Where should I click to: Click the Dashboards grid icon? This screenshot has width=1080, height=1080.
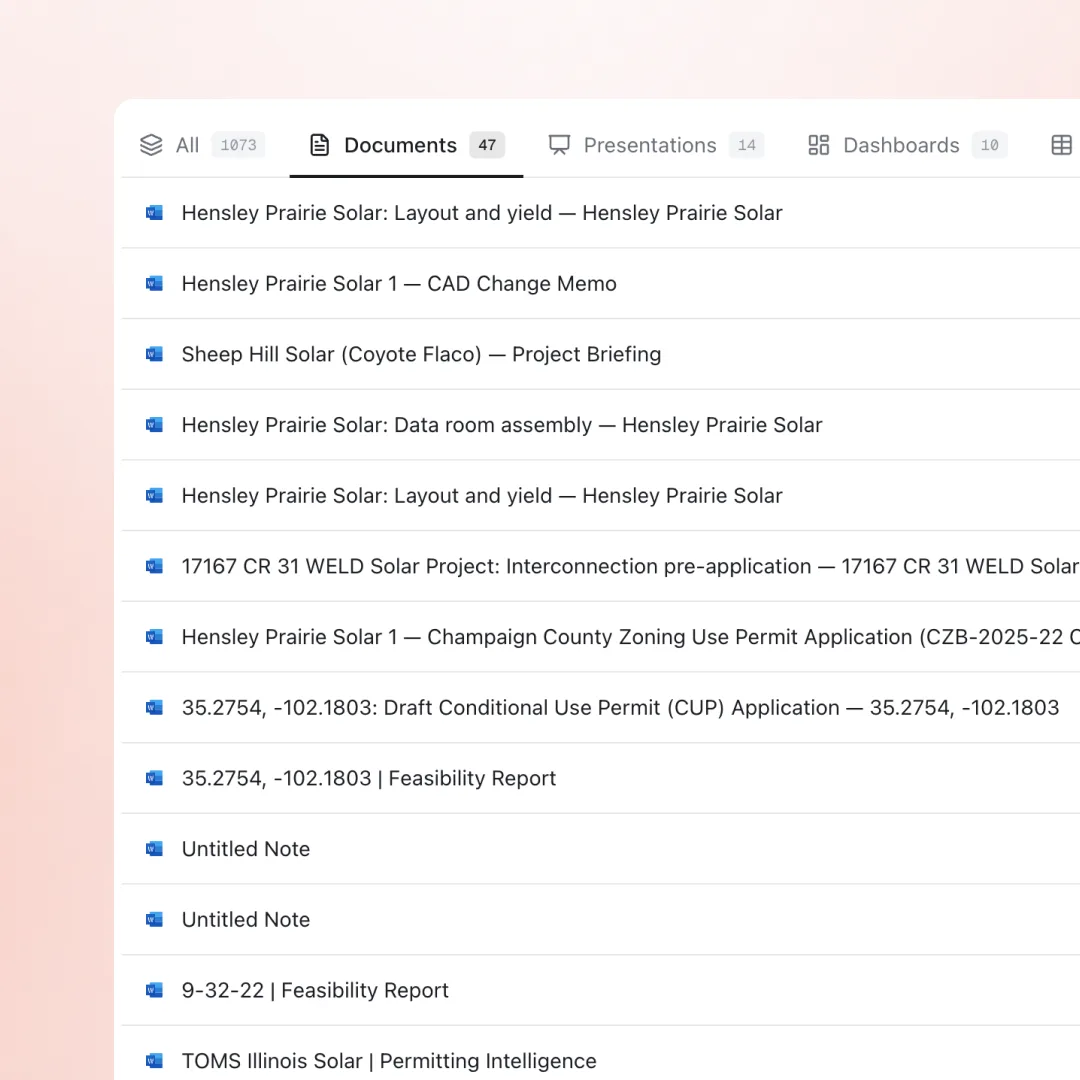tap(818, 145)
